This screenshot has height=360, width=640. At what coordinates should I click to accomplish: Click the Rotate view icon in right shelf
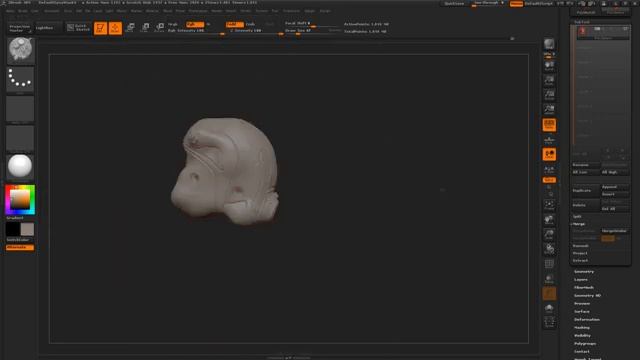coord(549,249)
